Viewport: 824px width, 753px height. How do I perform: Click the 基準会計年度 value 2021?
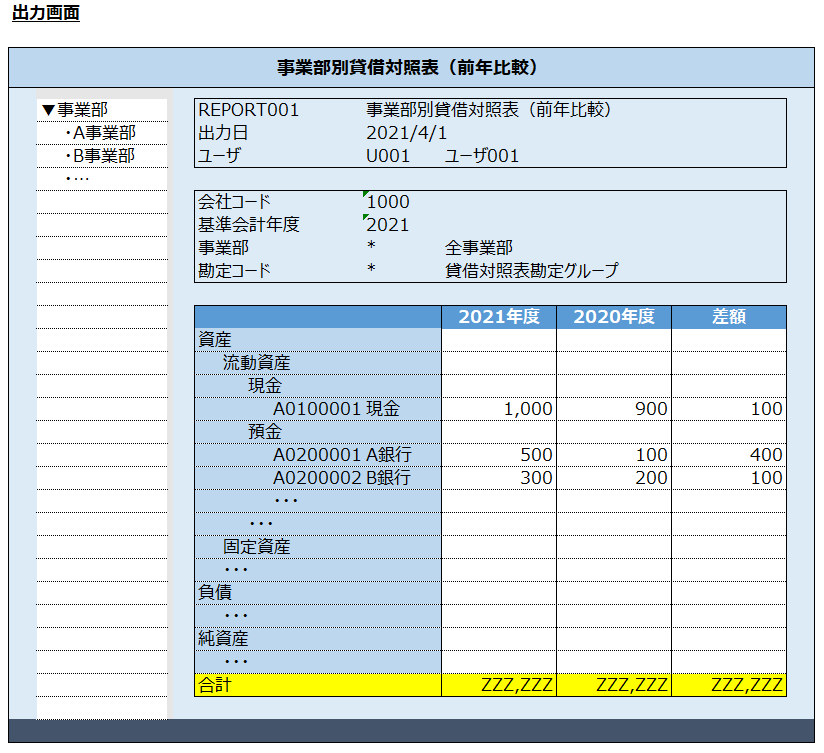pos(388,225)
